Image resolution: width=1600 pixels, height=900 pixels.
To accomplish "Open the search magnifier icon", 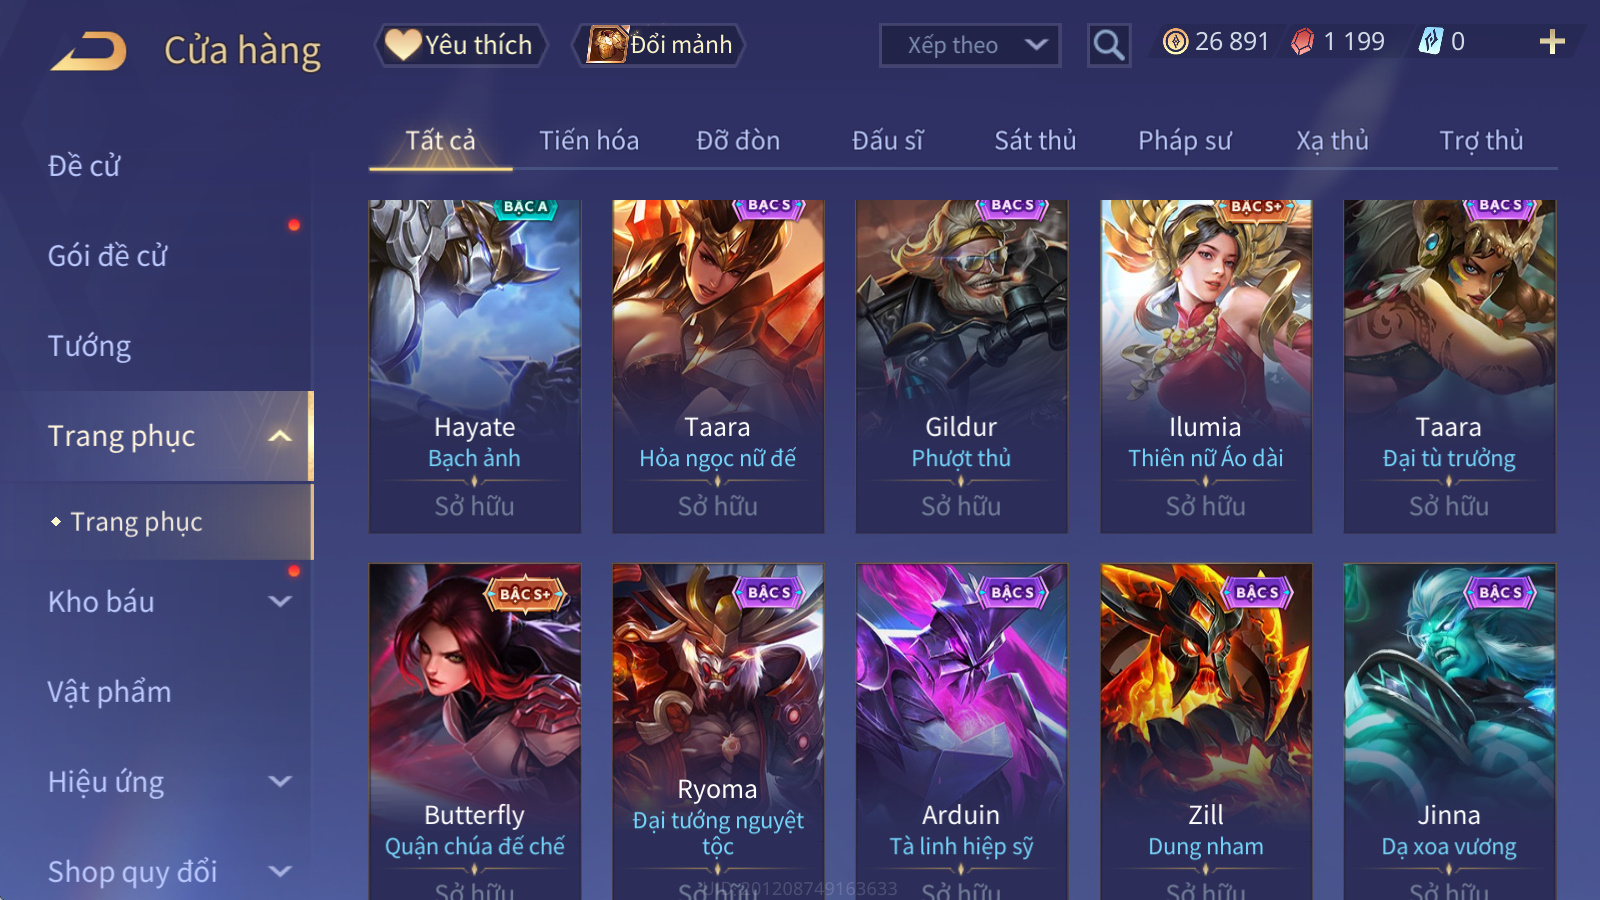I will [x=1109, y=45].
